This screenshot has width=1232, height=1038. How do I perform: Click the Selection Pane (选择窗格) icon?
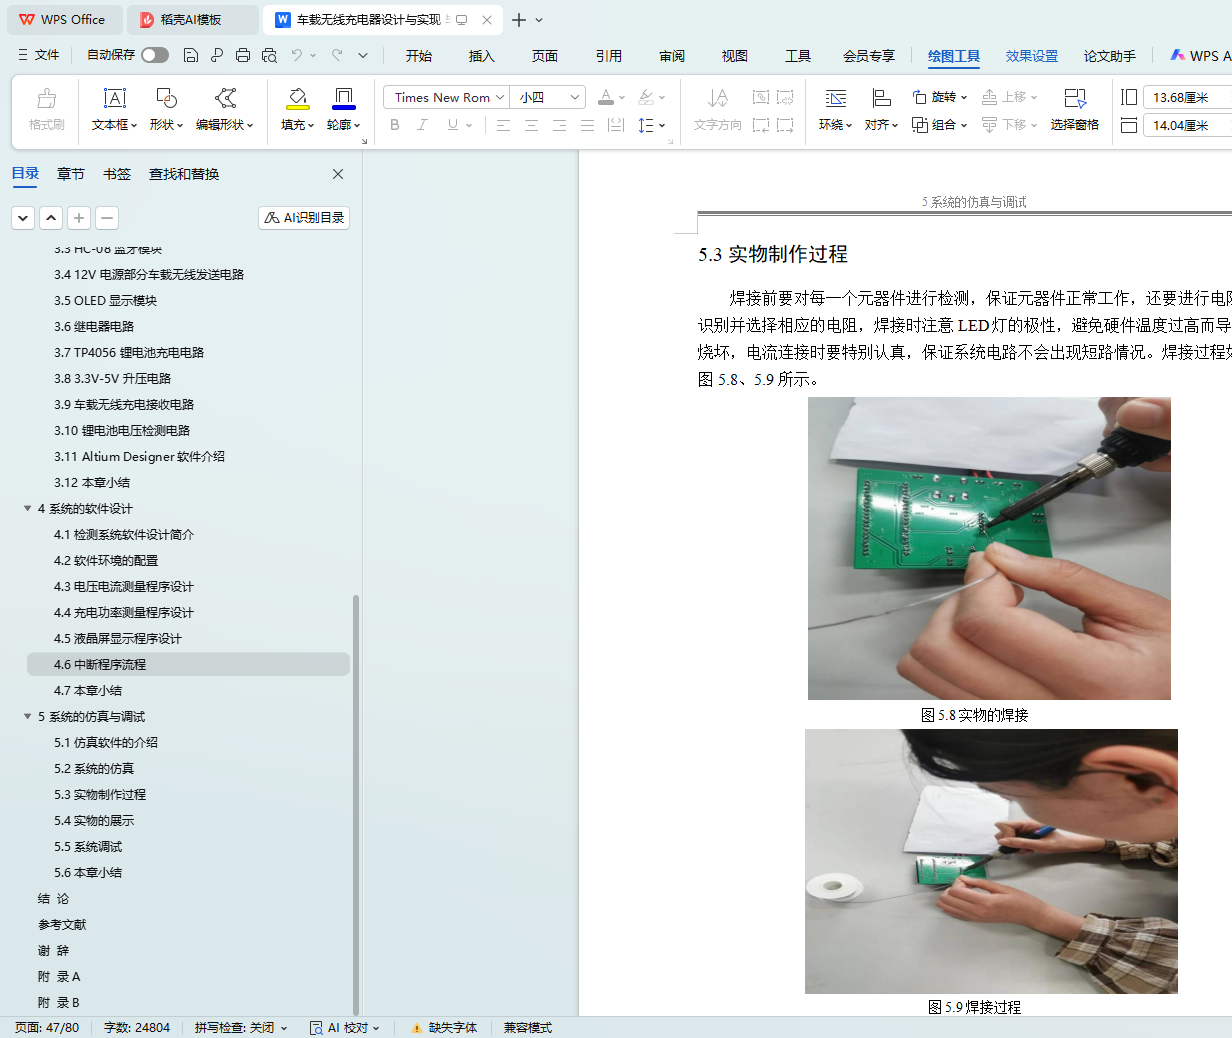1075,98
